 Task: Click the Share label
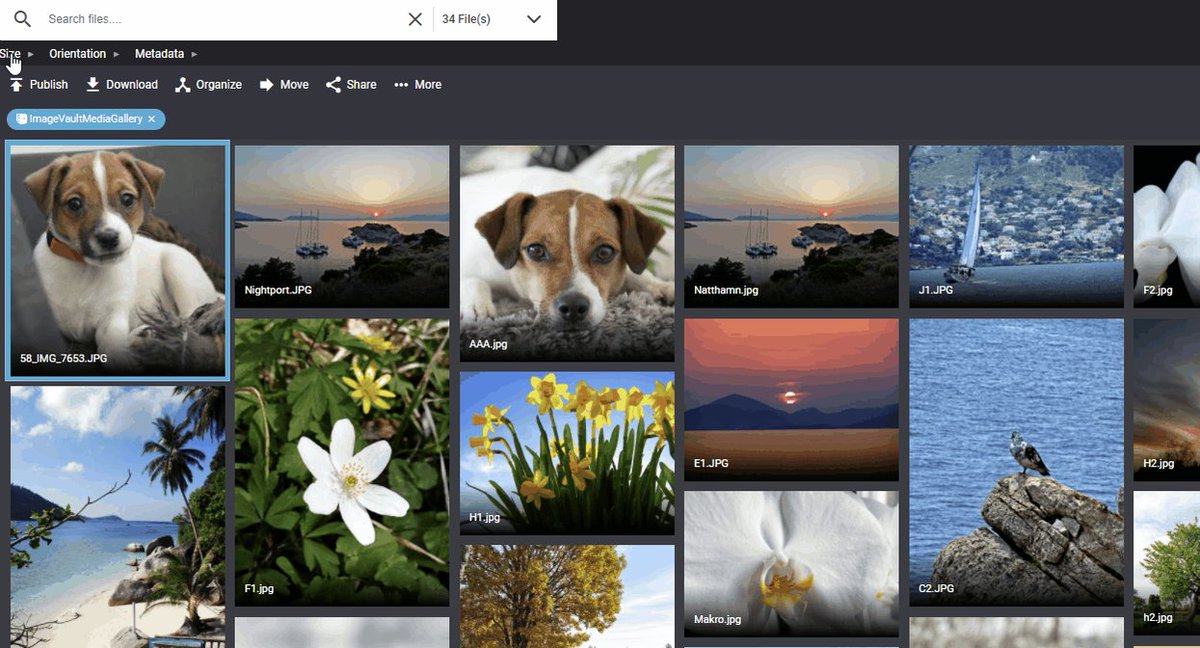pos(361,85)
